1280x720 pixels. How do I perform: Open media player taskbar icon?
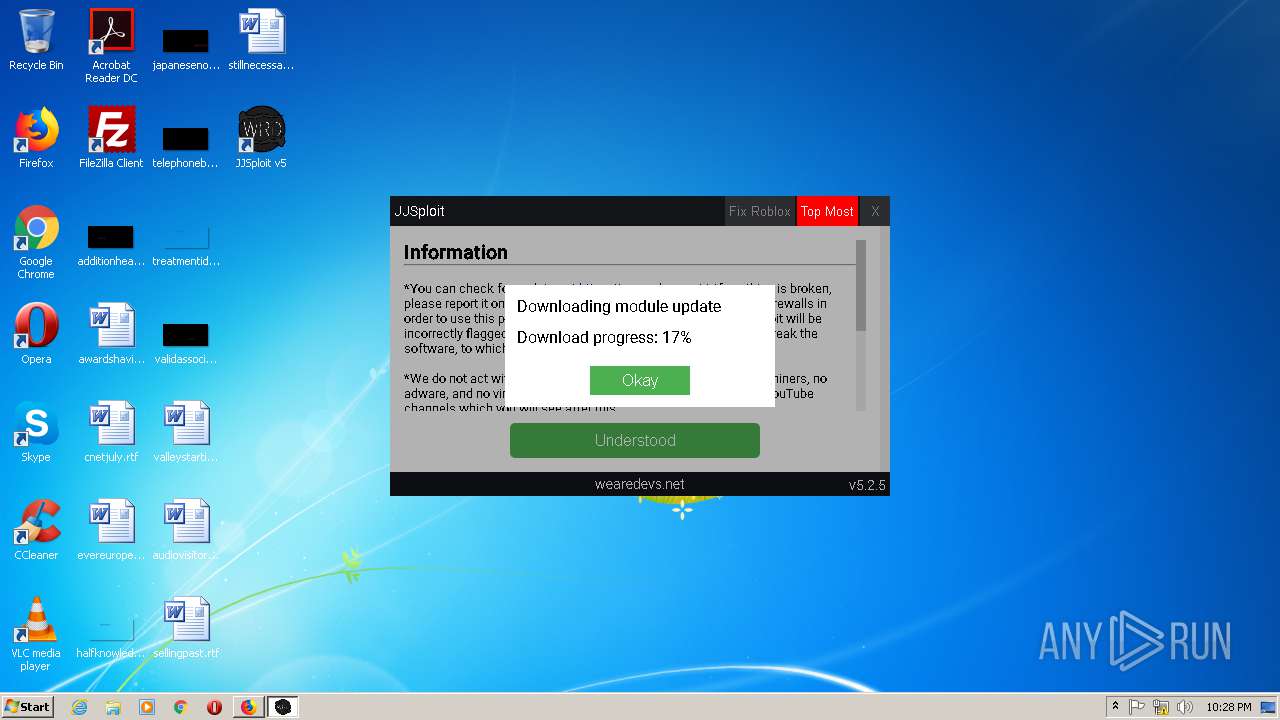coord(147,707)
